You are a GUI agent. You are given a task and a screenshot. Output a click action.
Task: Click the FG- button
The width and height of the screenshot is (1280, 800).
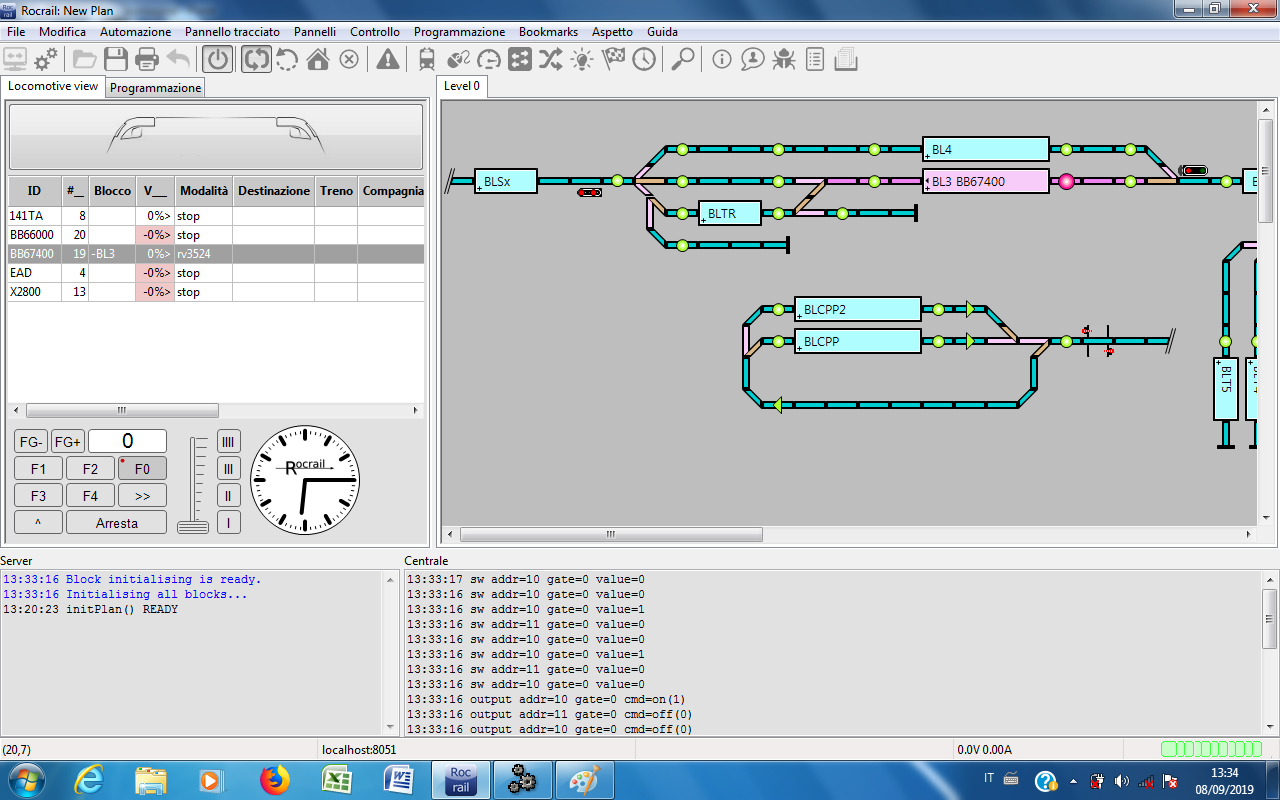pyautogui.click(x=31, y=441)
